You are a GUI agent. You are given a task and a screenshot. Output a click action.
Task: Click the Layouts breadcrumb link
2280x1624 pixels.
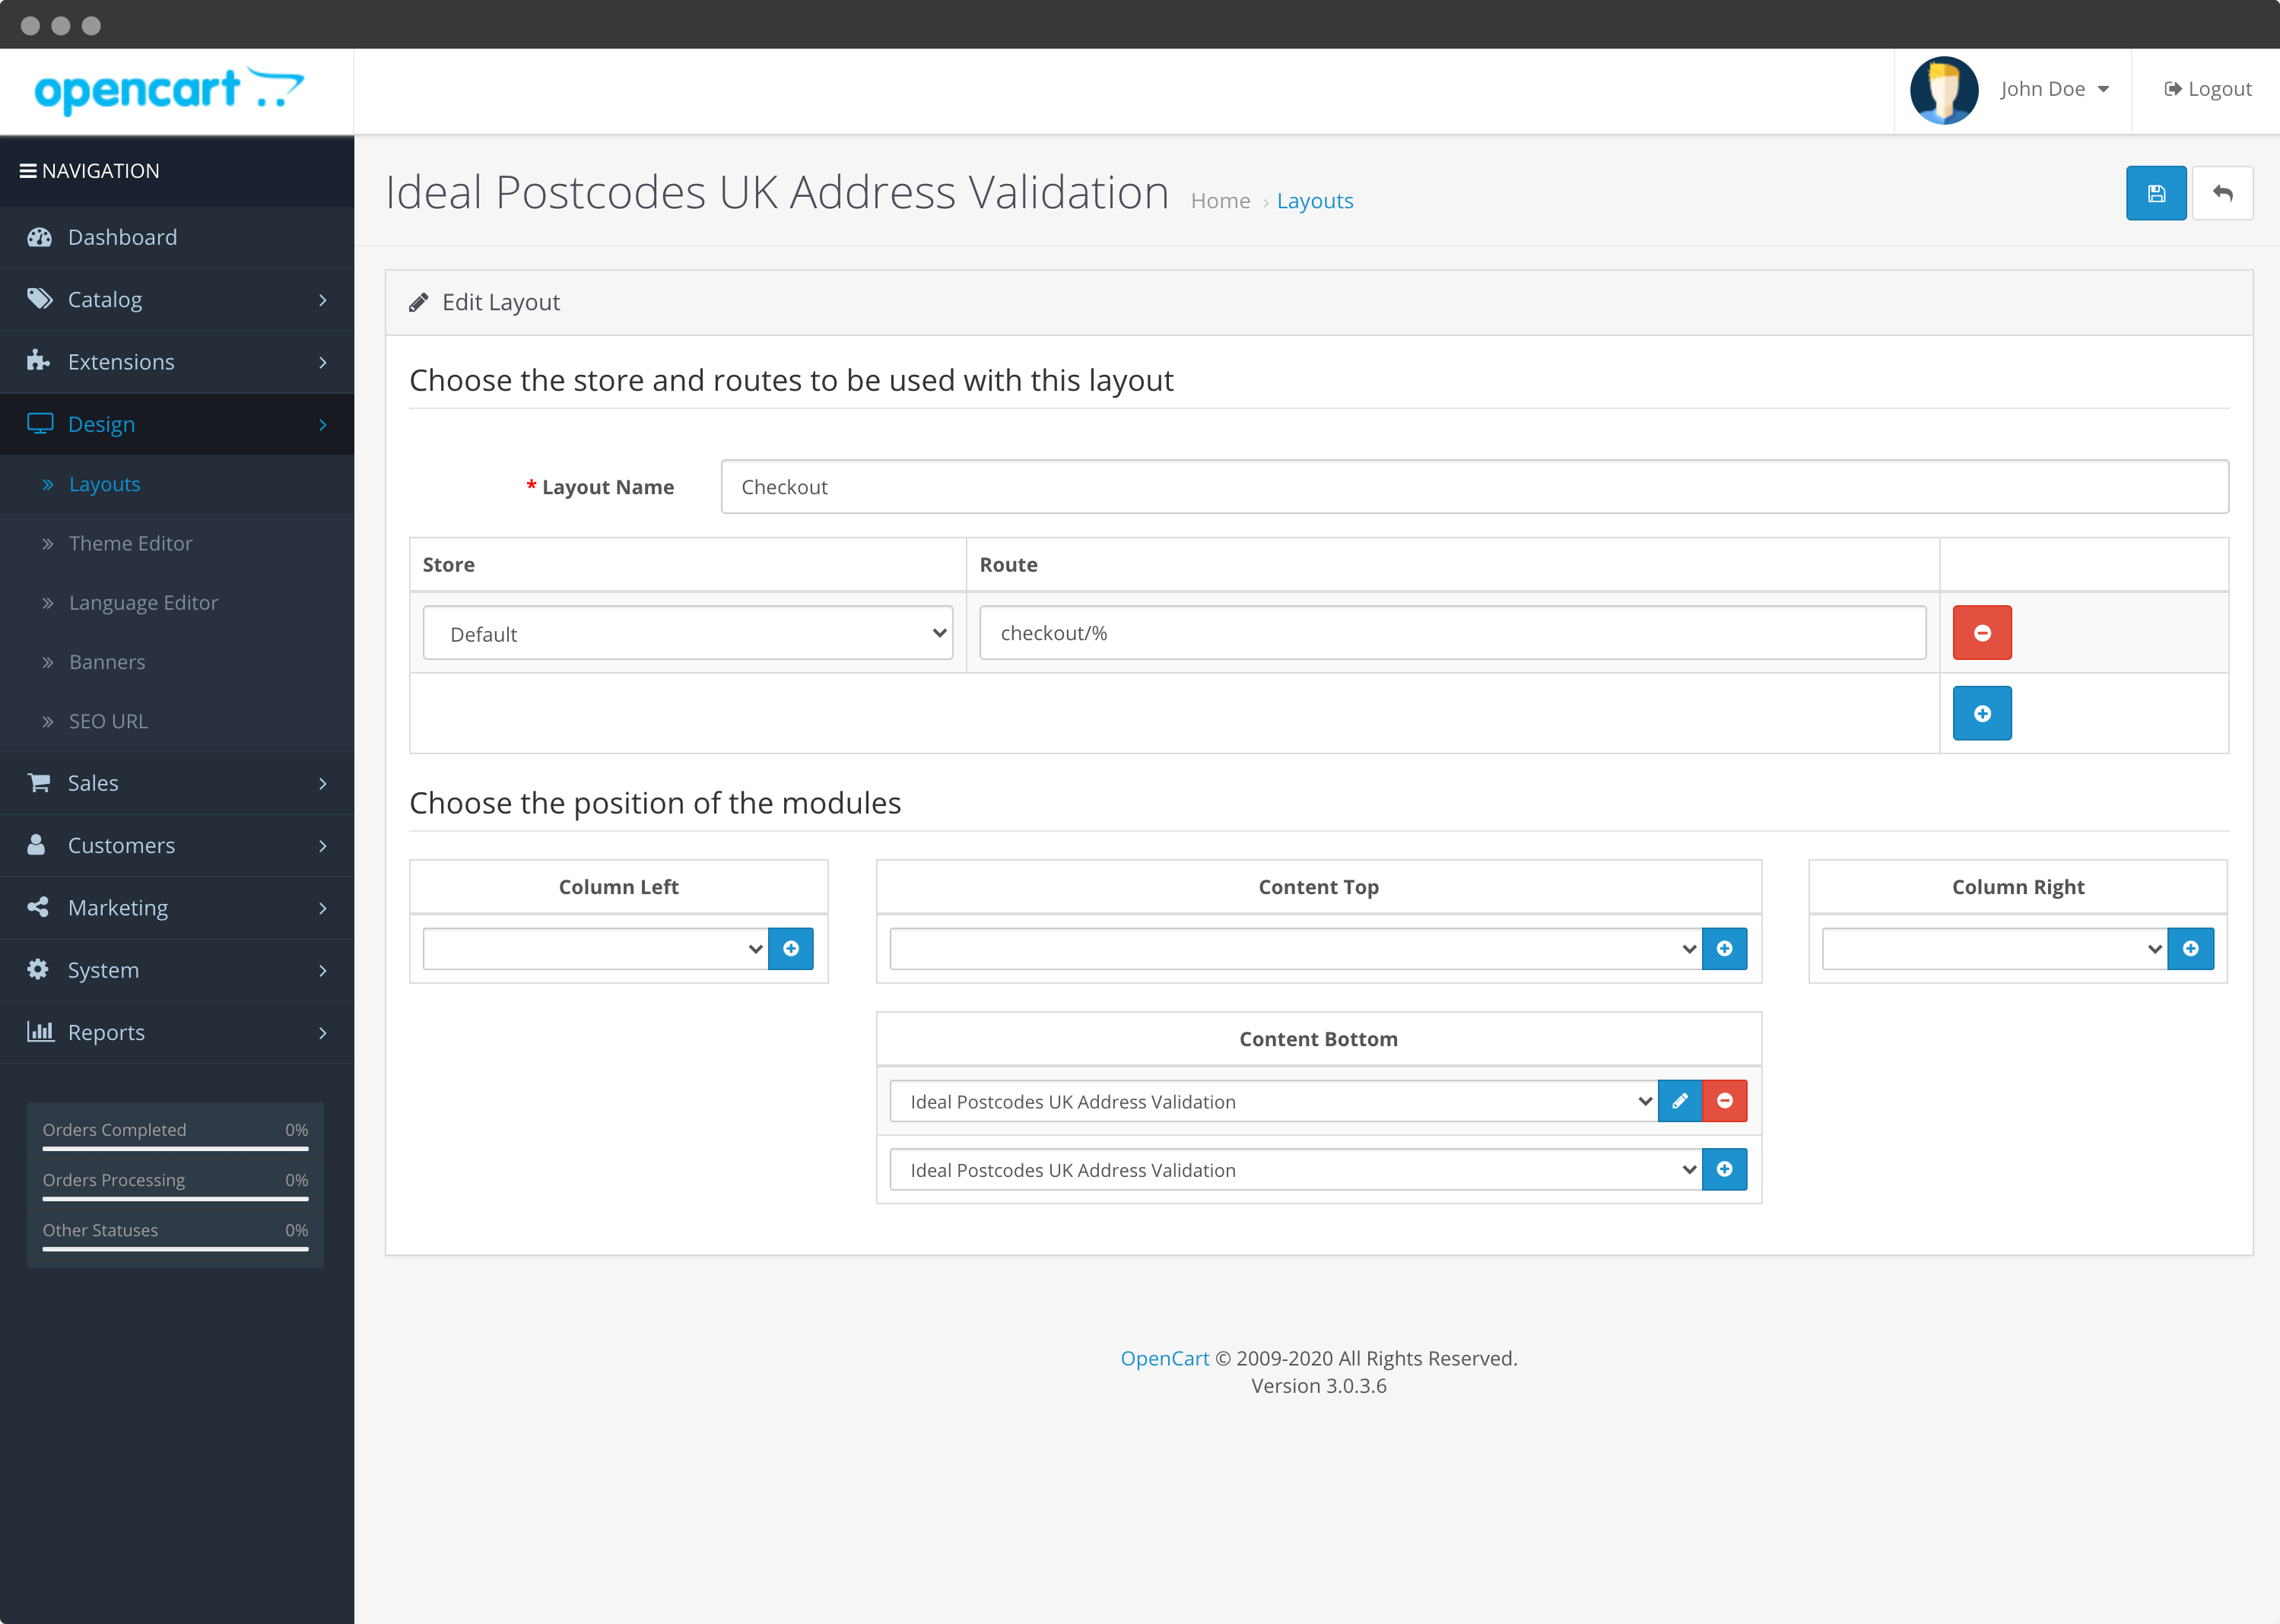pos(1315,198)
